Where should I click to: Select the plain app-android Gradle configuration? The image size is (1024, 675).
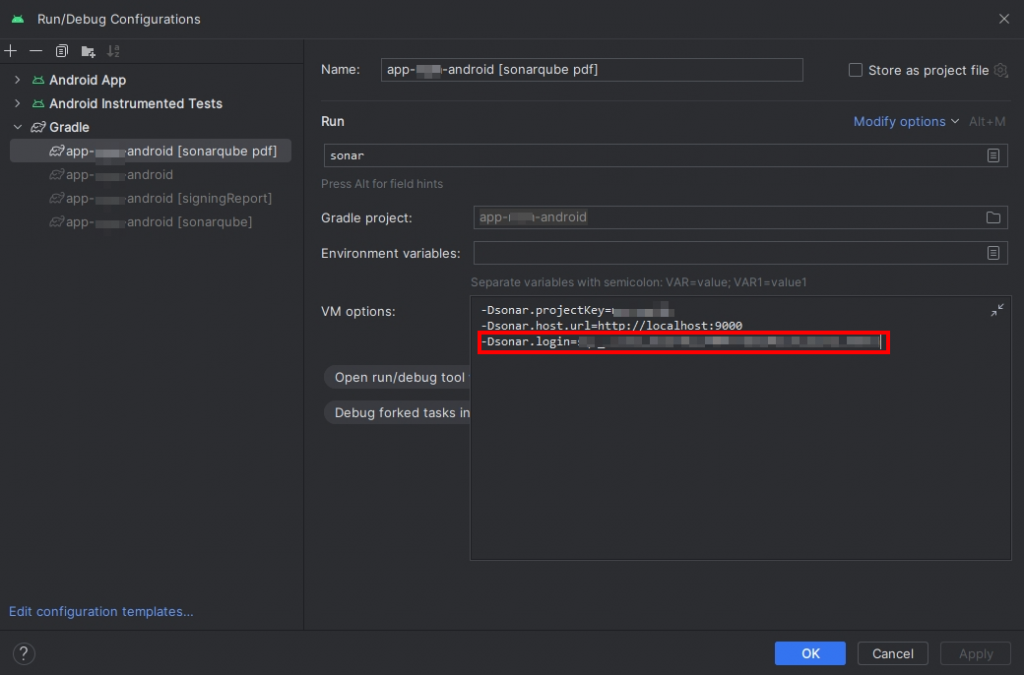(x=111, y=174)
